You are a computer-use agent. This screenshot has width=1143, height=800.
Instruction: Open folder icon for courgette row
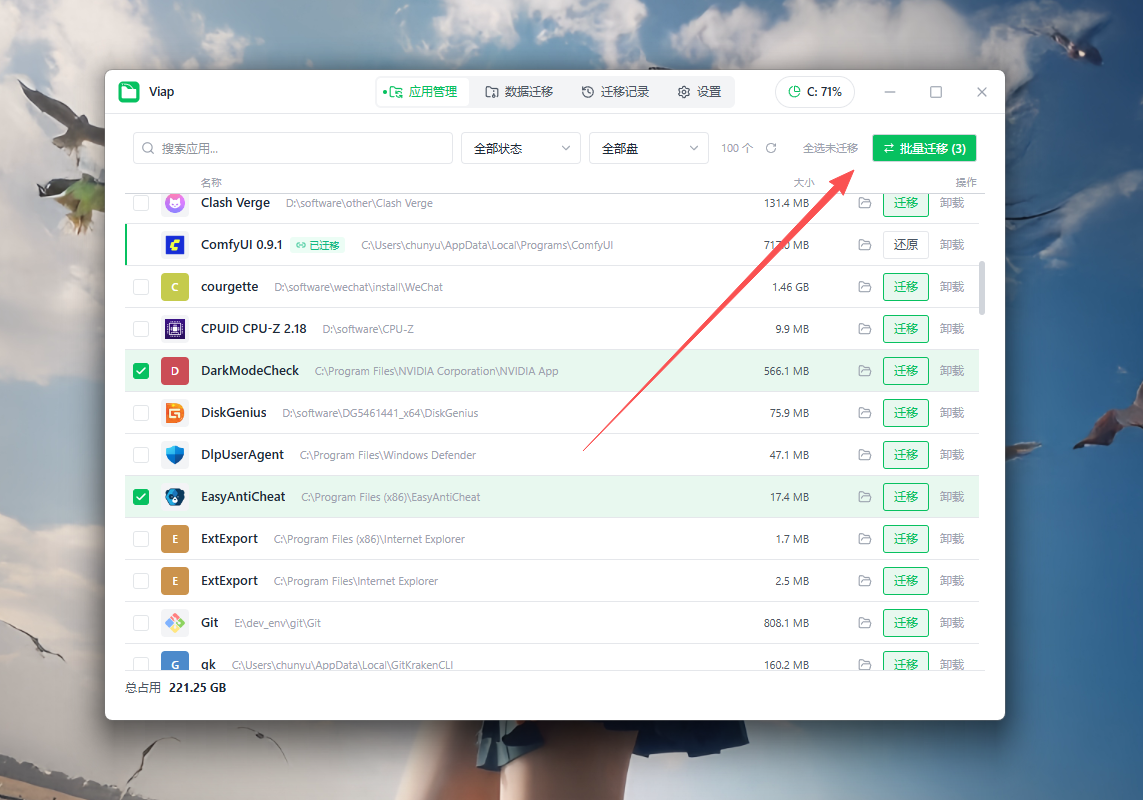tap(865, 287)
